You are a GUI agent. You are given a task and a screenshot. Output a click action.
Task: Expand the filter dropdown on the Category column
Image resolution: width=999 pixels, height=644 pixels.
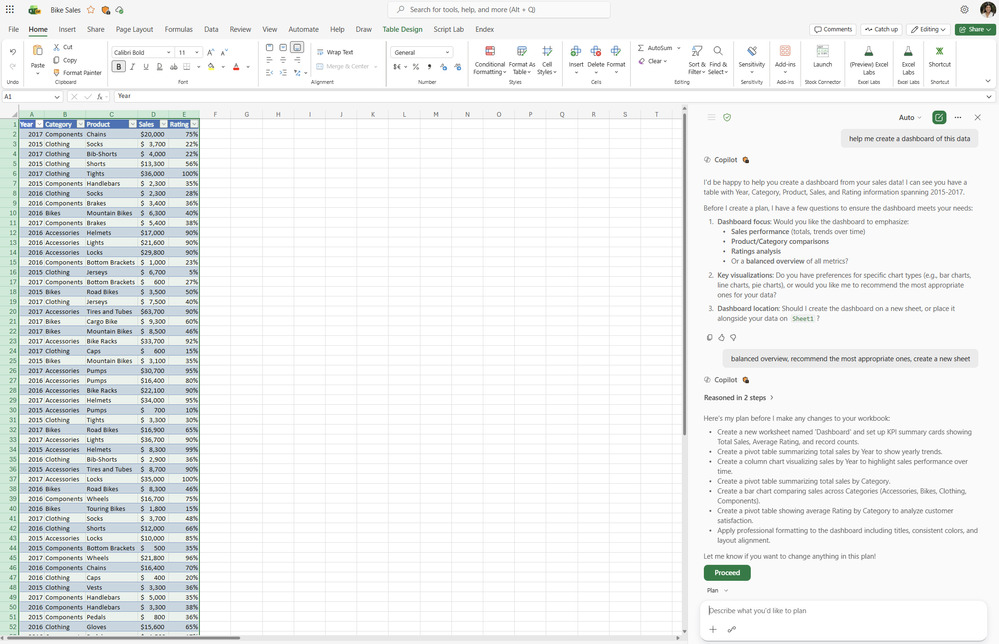pos(80,123)
